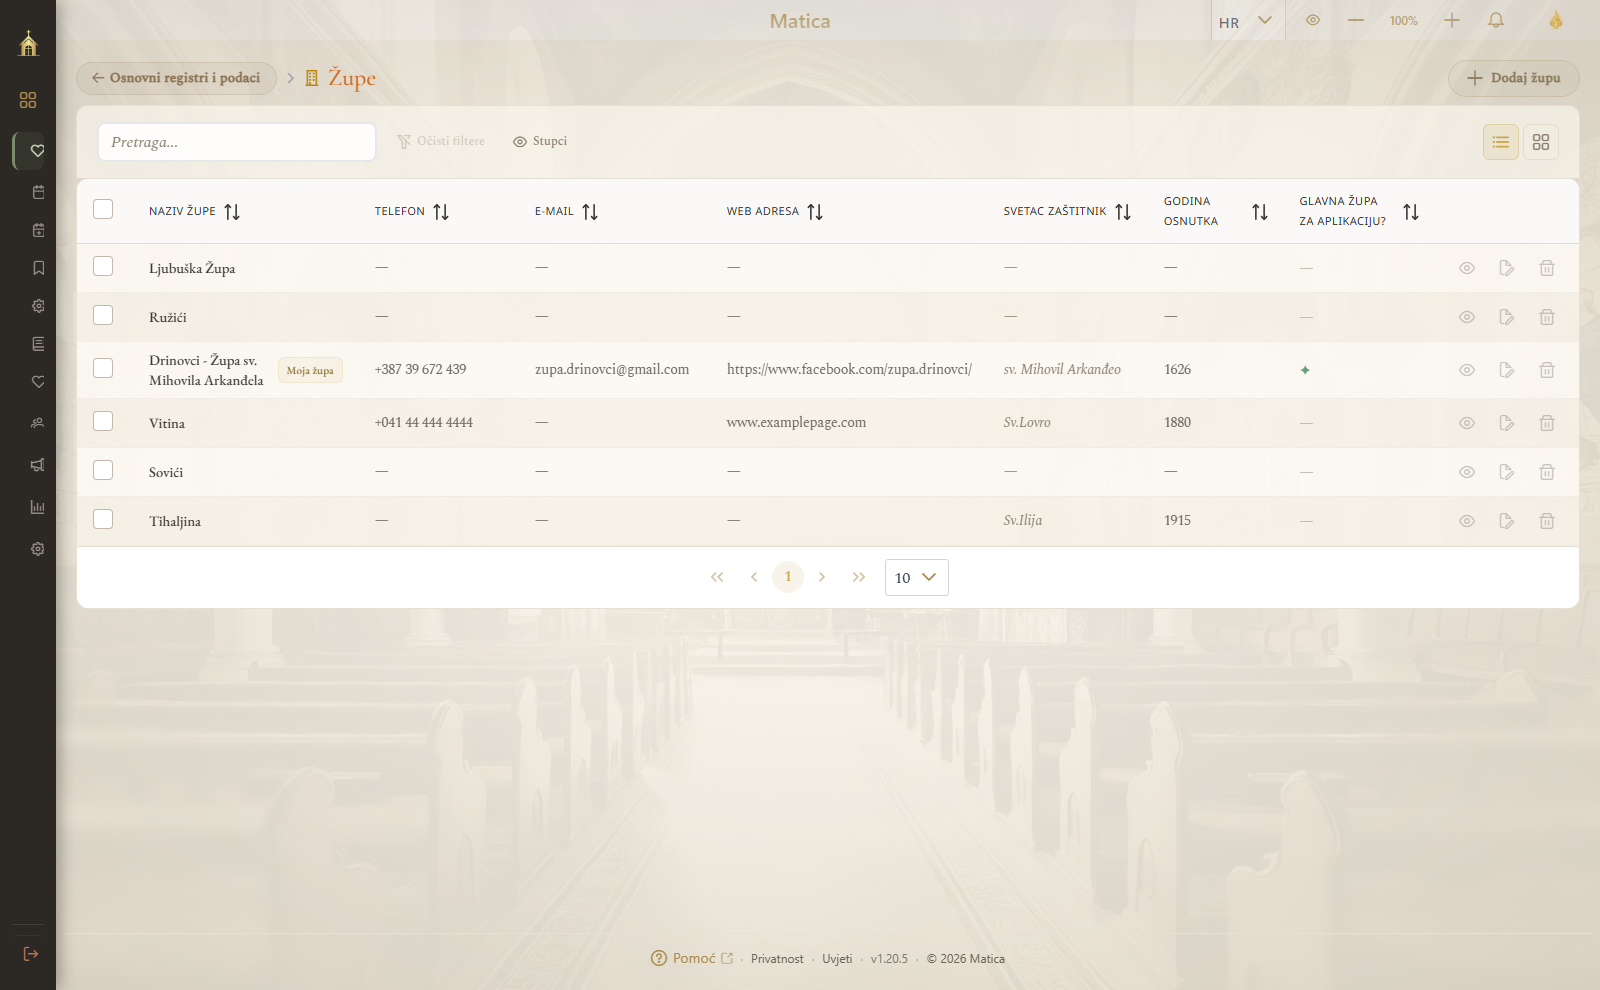
Task: Click the Dodaj župu button
Action: (1514, 78)
